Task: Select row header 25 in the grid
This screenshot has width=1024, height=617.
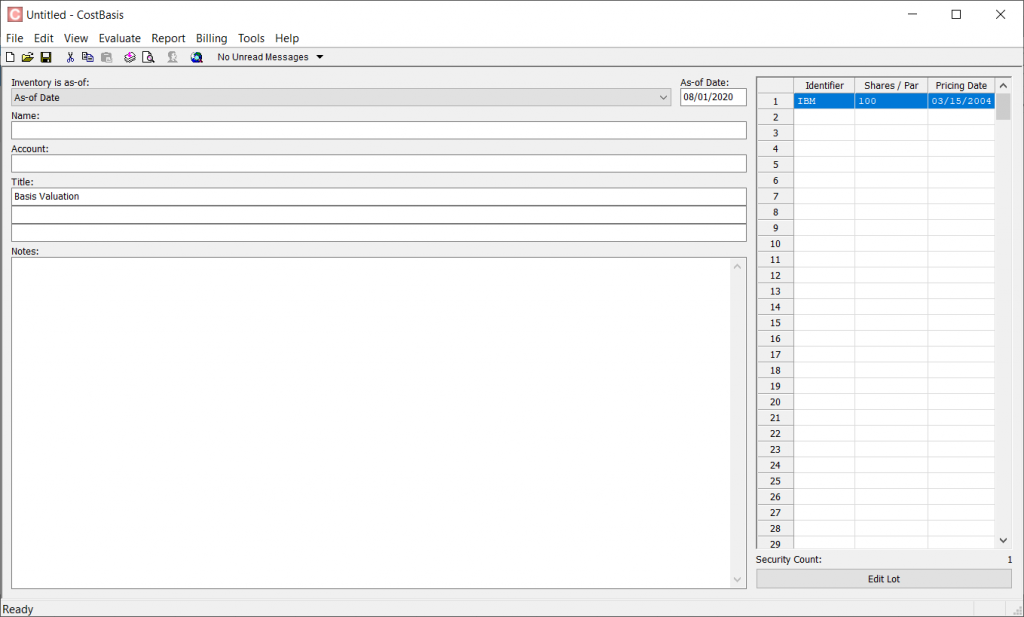Action: click(x=775, y=481)
